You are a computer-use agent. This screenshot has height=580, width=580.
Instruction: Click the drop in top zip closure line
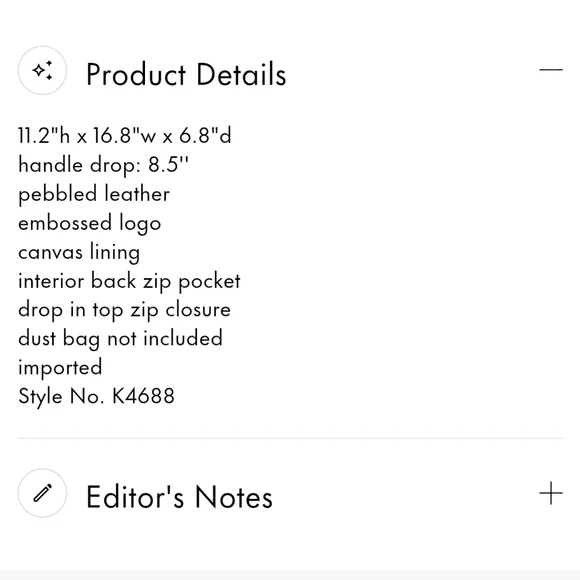click(x=124, y=310)
